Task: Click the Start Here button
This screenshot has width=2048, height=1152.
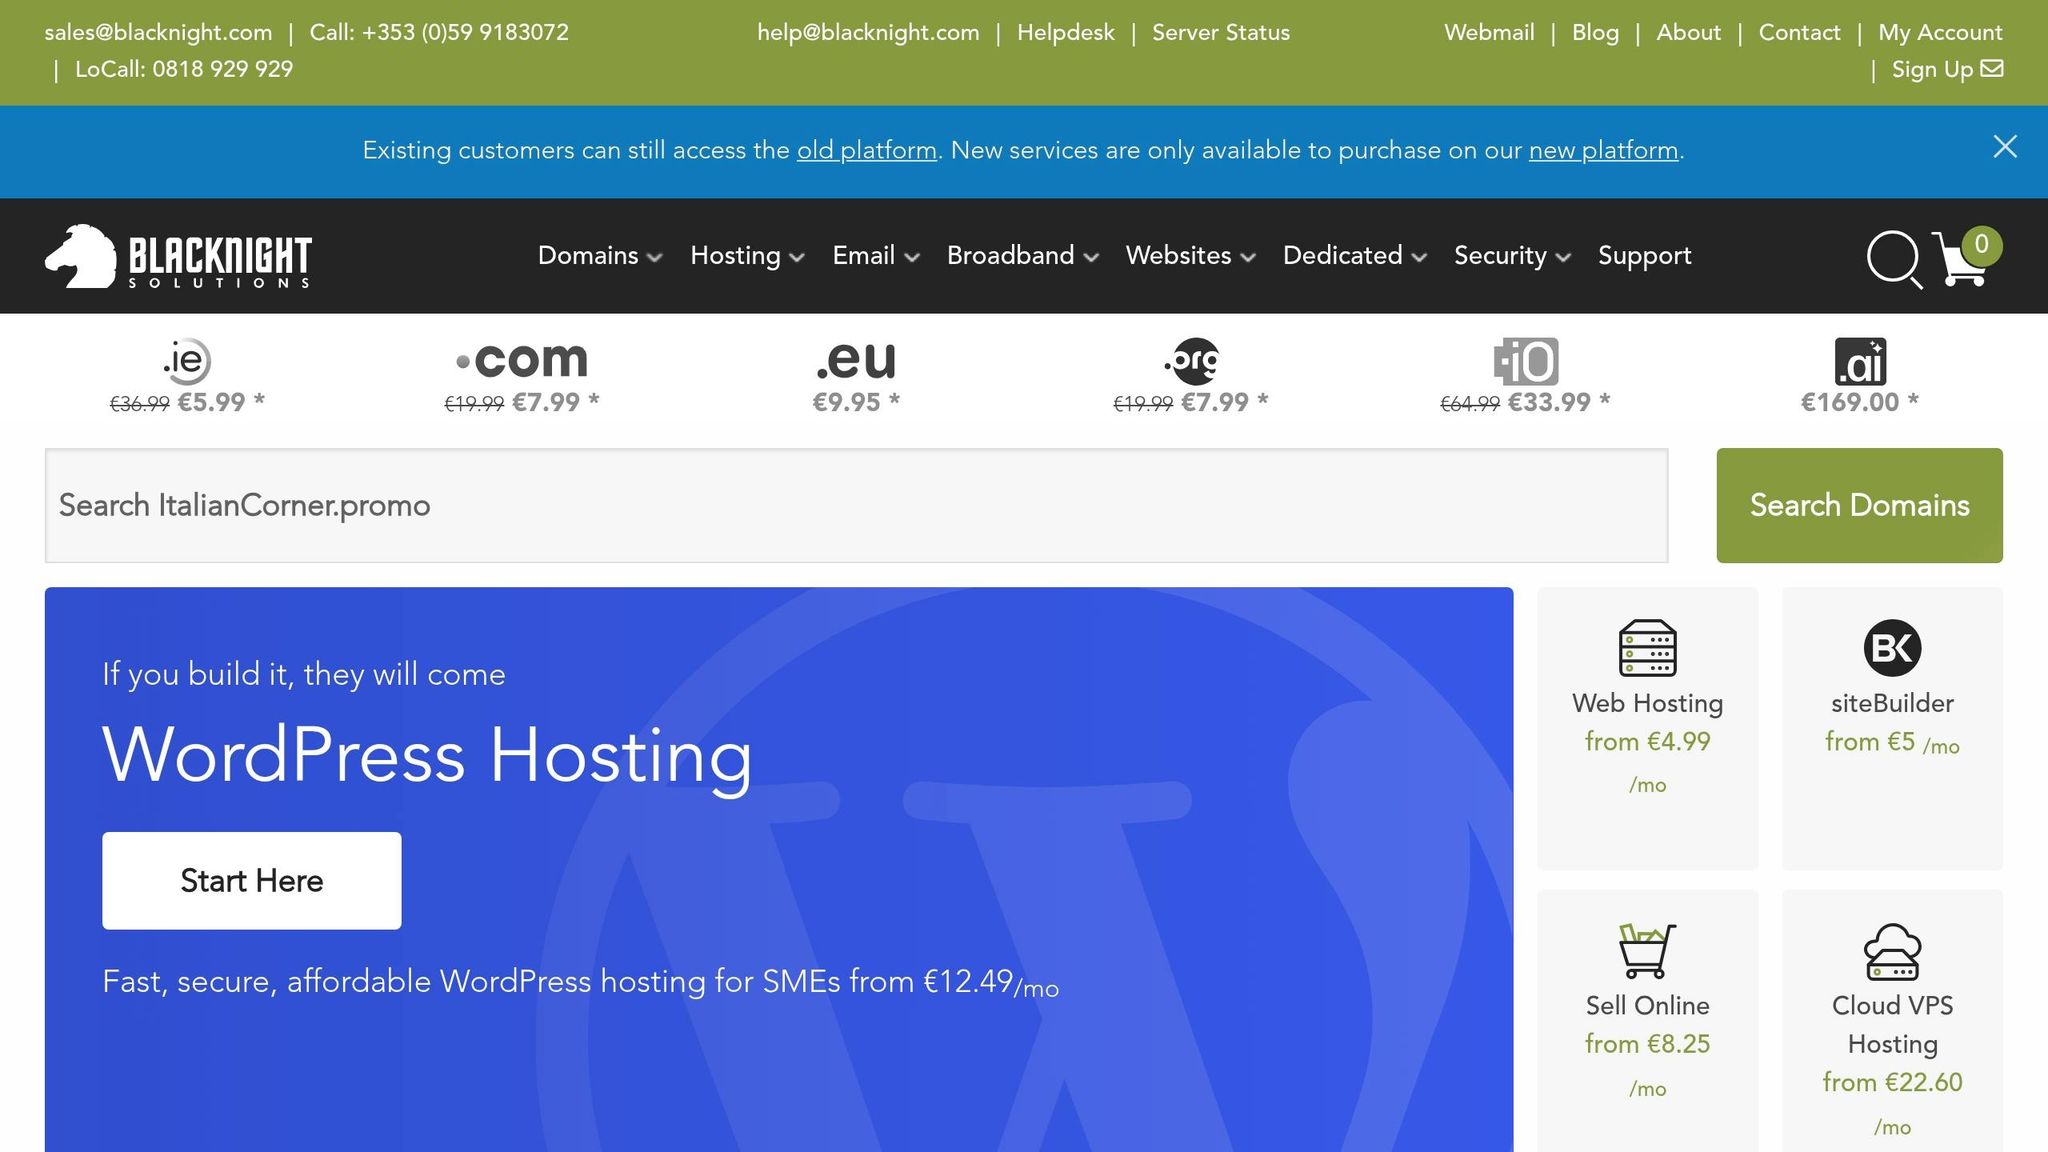Action: 252,880
